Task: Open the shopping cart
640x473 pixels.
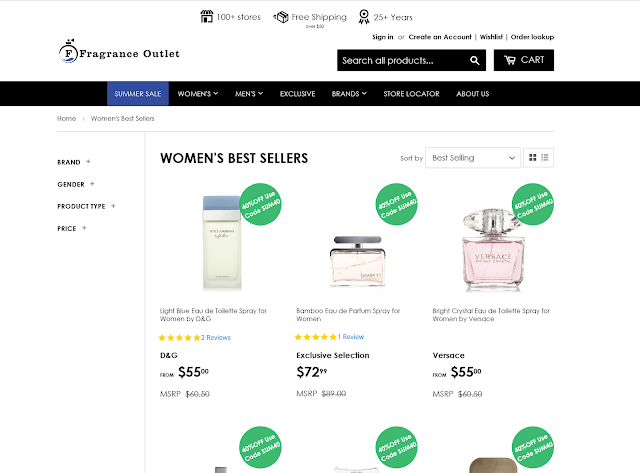Action: tap(524, 60)
